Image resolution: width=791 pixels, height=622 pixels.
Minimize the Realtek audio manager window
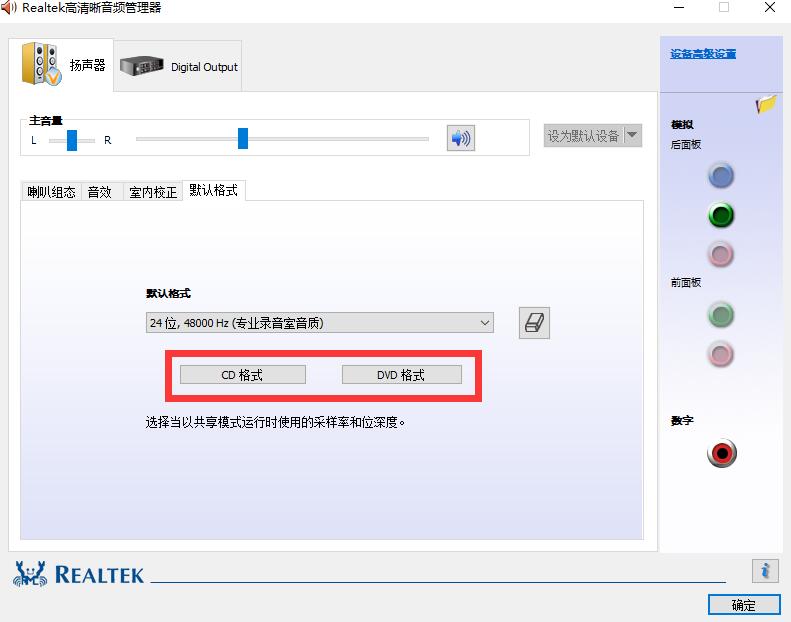[679, 8]
